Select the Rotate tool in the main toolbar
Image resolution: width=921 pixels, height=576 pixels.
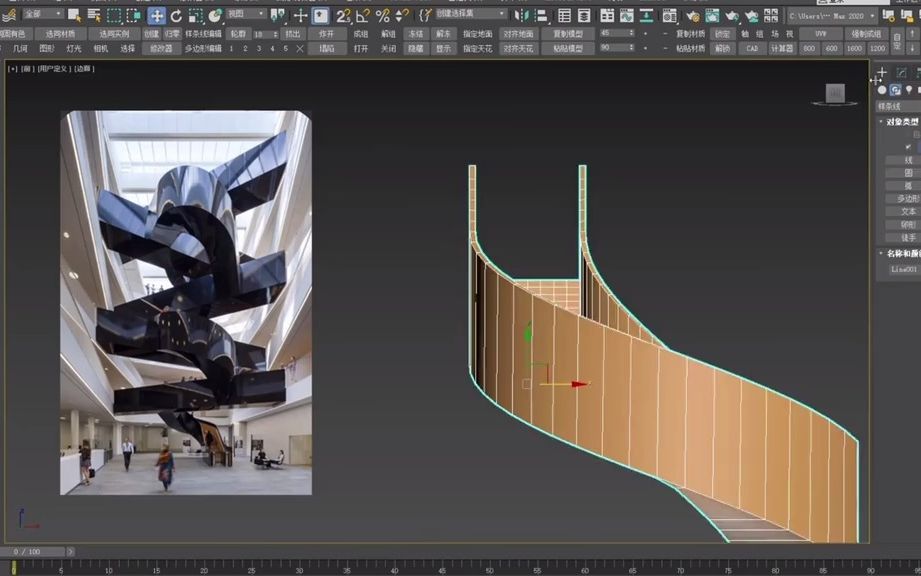click(177, 14)
